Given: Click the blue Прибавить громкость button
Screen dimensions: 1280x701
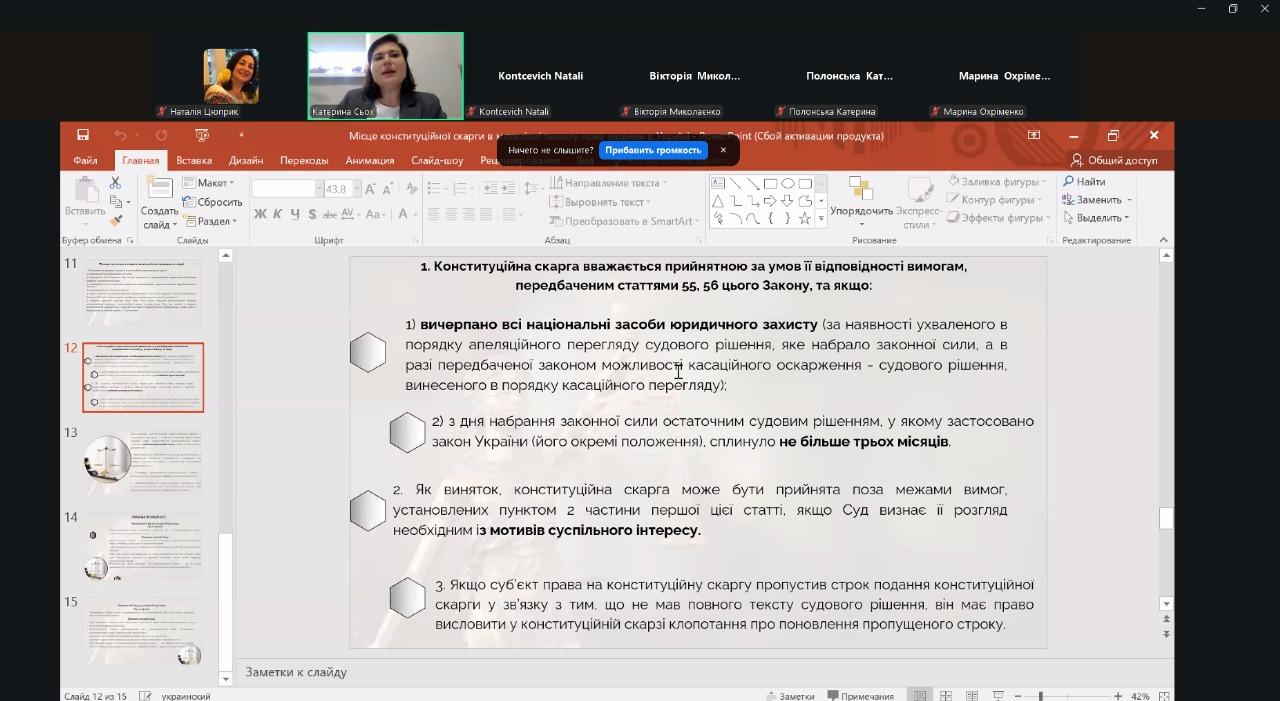Looking at the screenshot, I should 653,150.
